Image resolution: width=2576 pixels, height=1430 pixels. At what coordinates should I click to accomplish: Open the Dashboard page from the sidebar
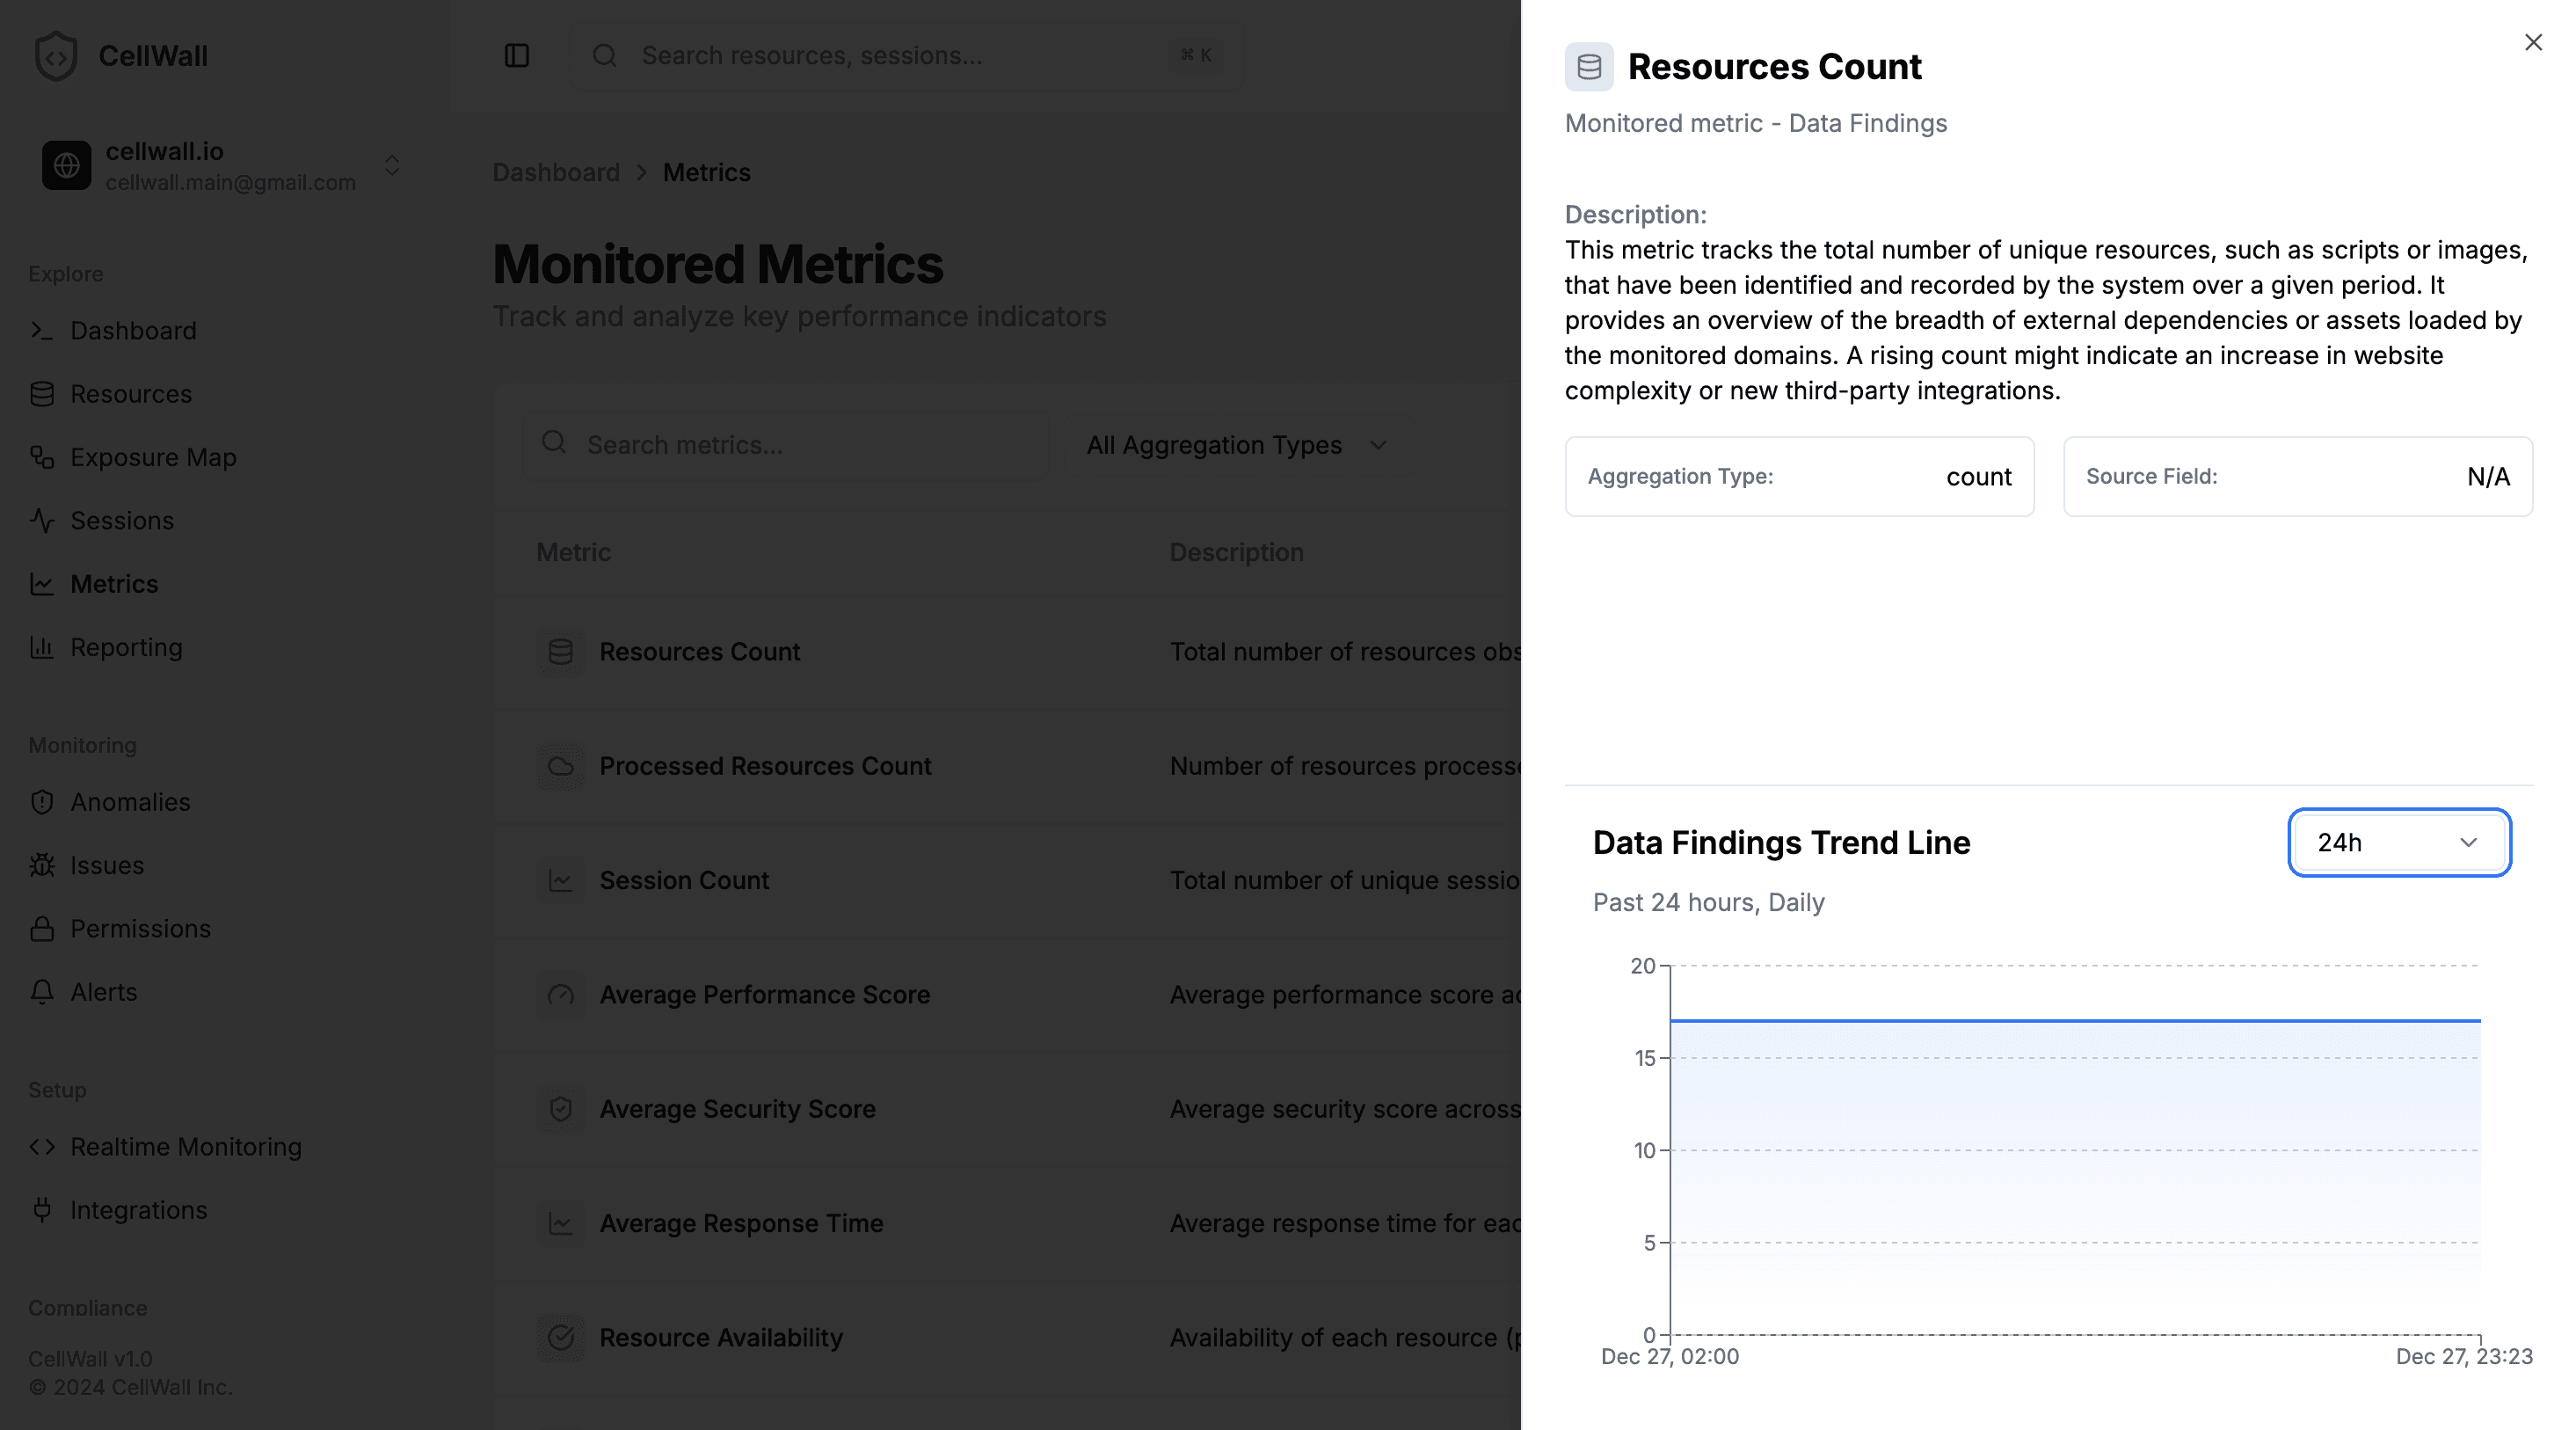(x=133, y=330)
